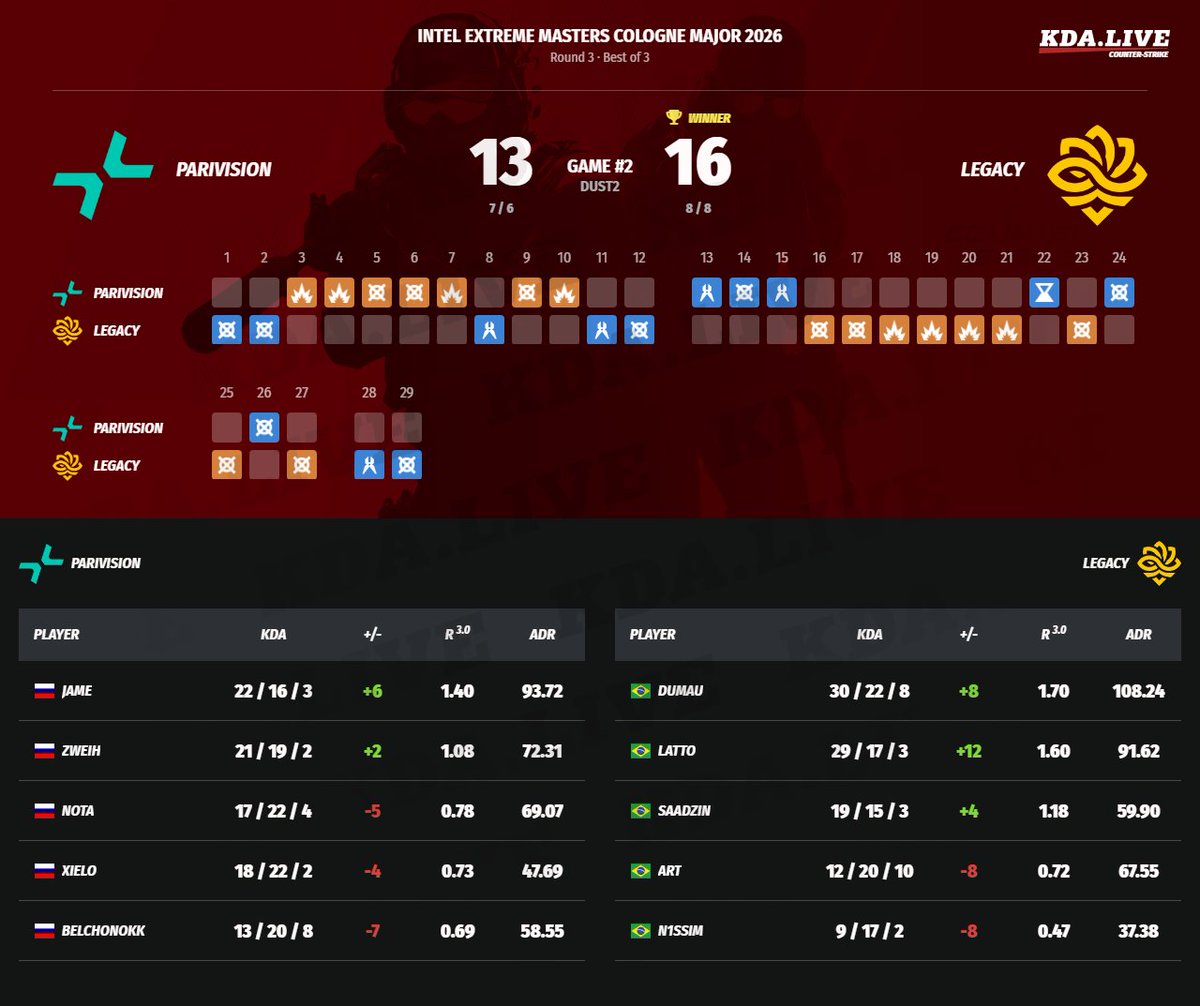The height and width of the screenshot is (1006, 1200).
Task: Open player LATTO's row
Action: 898,751
